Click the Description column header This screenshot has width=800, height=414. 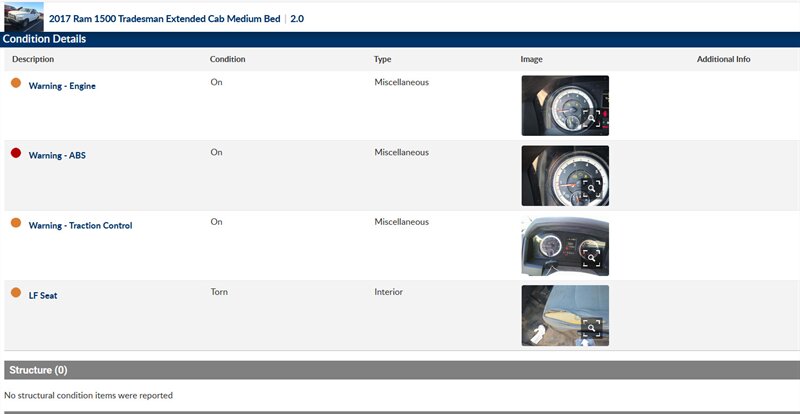click(x=33, y=59)
